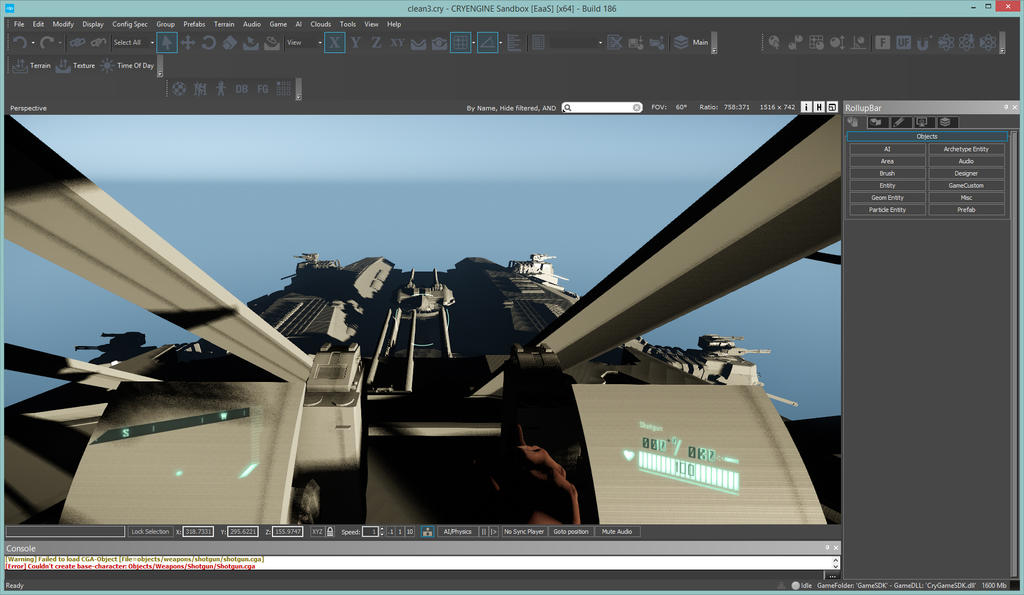Select the Select Terrain tool
The image size is (1024, 595).
pyautogui.click(x=251, y=43)
